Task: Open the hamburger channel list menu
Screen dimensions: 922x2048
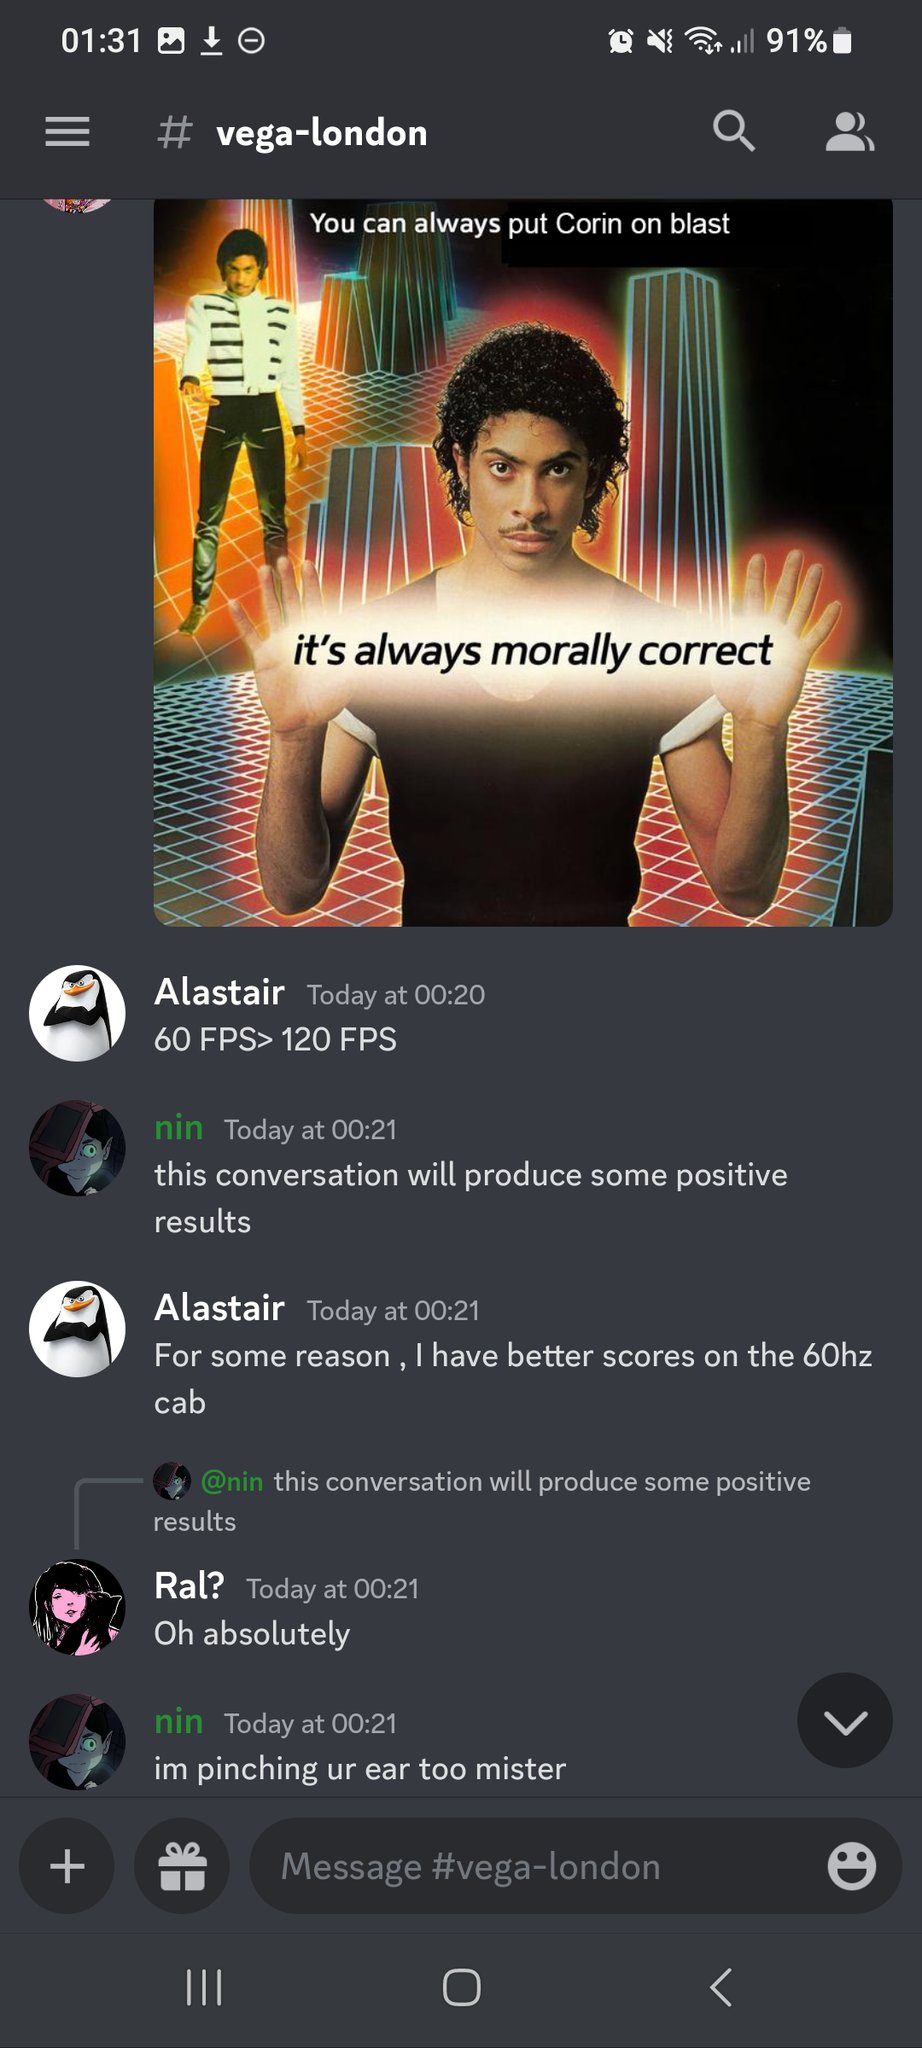Action: (67, 132)
